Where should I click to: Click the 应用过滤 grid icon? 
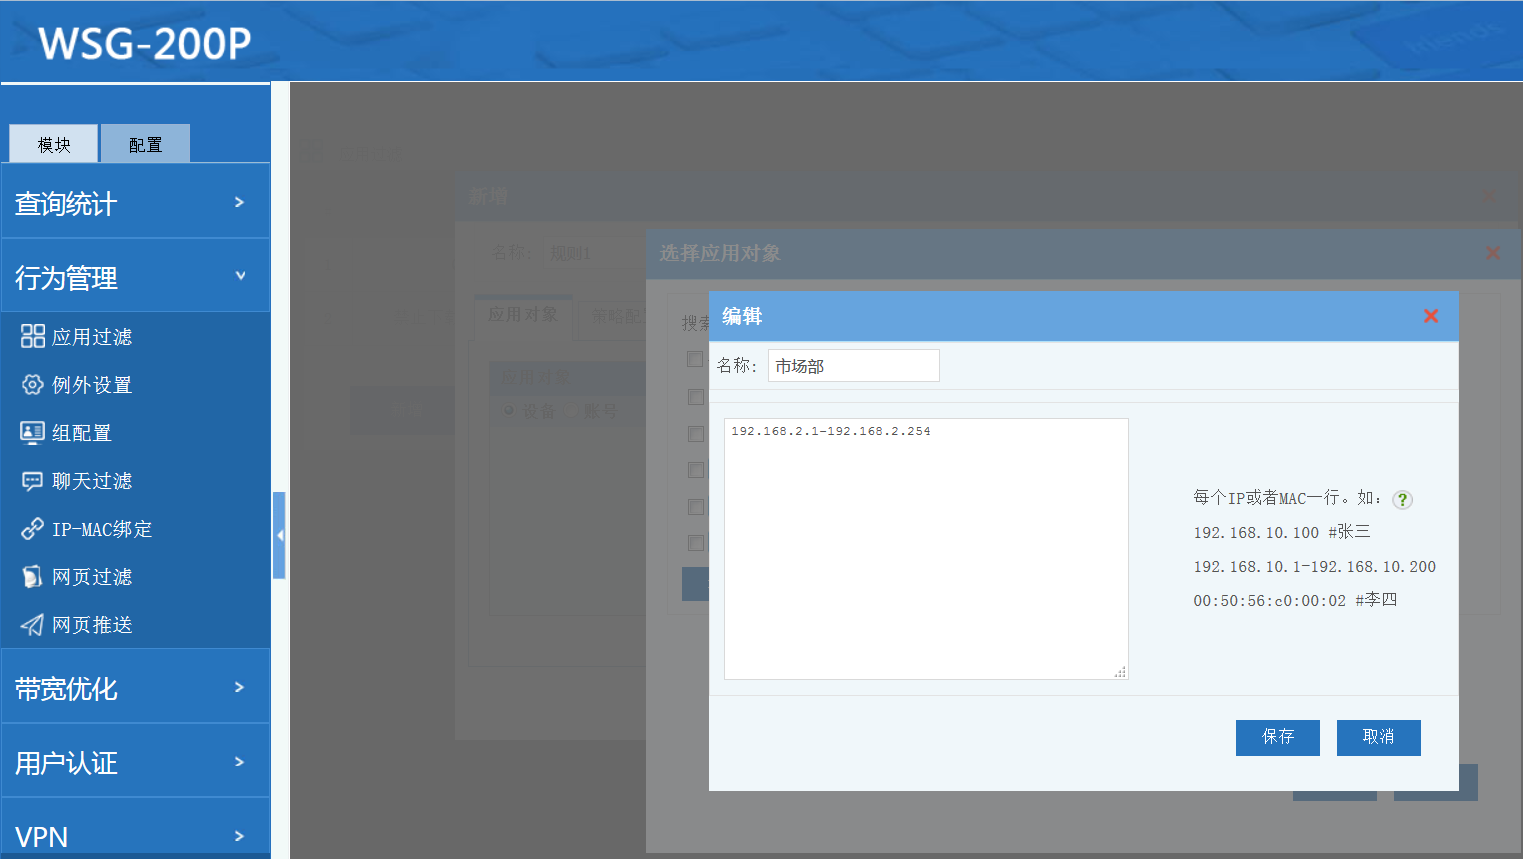click(x=32, y=336)
